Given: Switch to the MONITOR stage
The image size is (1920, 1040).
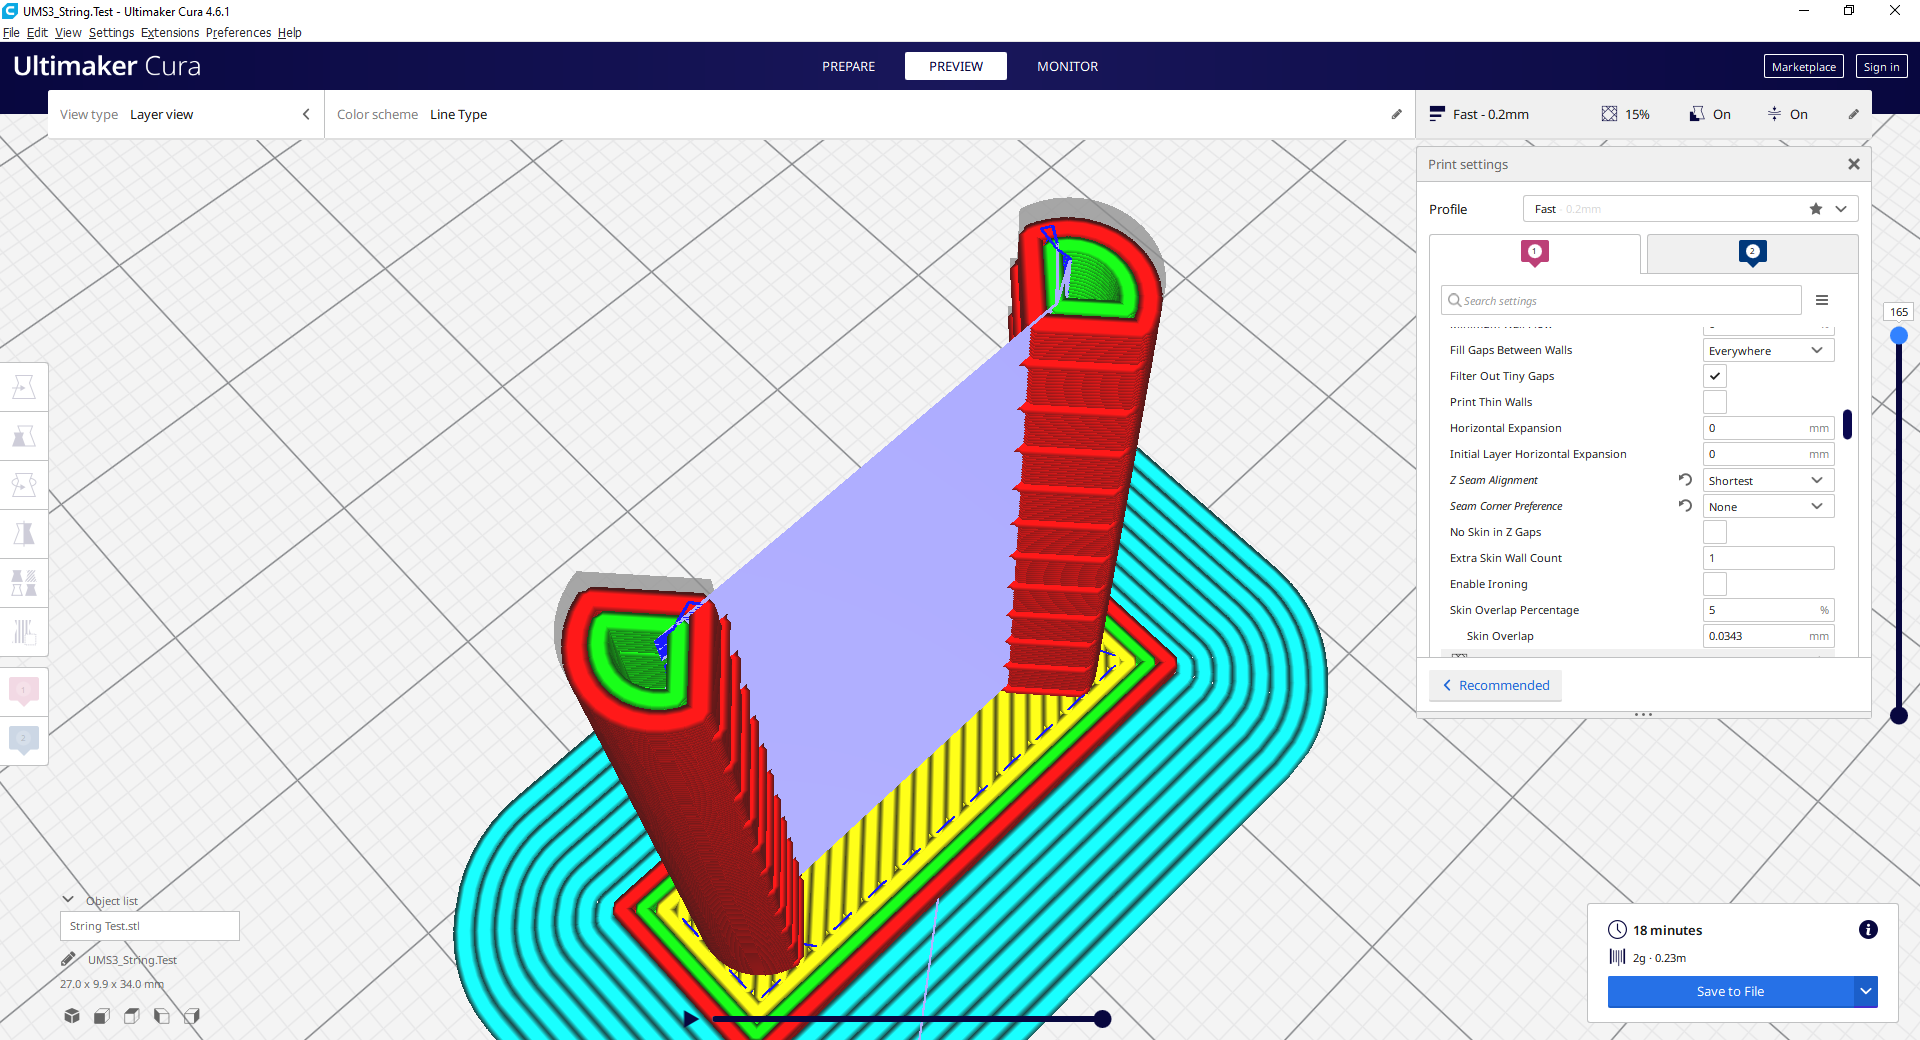Looking at the screenshot, I should coord(1067,66).
